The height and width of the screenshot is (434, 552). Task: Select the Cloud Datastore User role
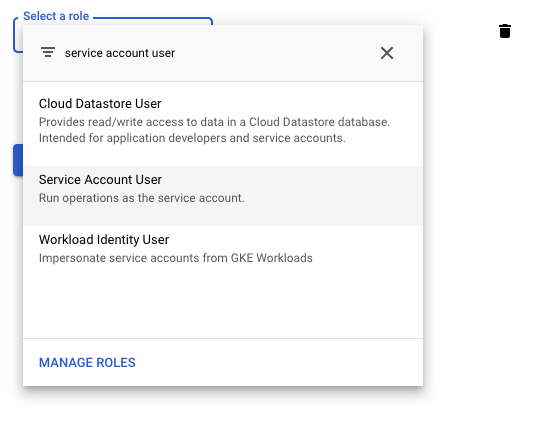(x=223, y=121)
